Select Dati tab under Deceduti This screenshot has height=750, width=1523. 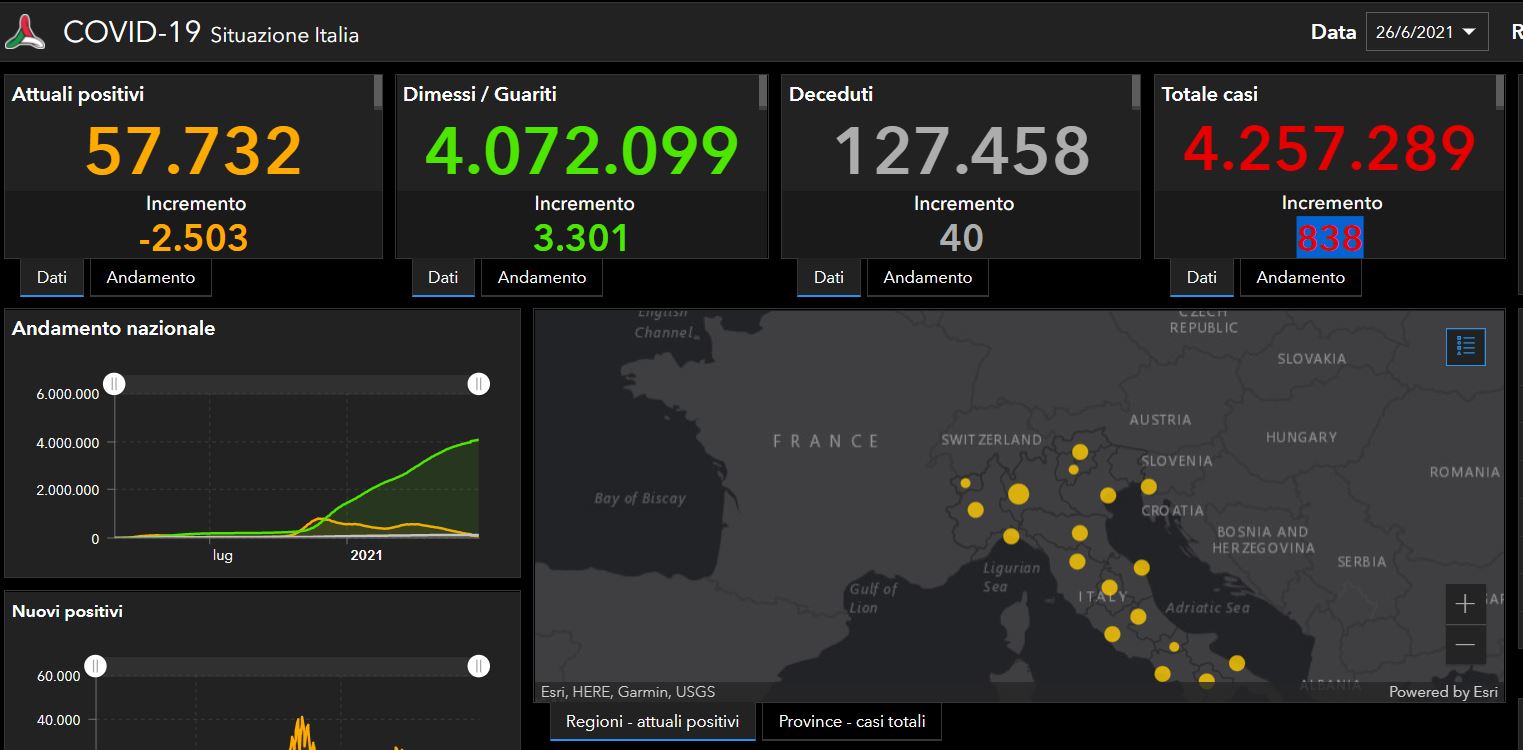click(828, 277)
